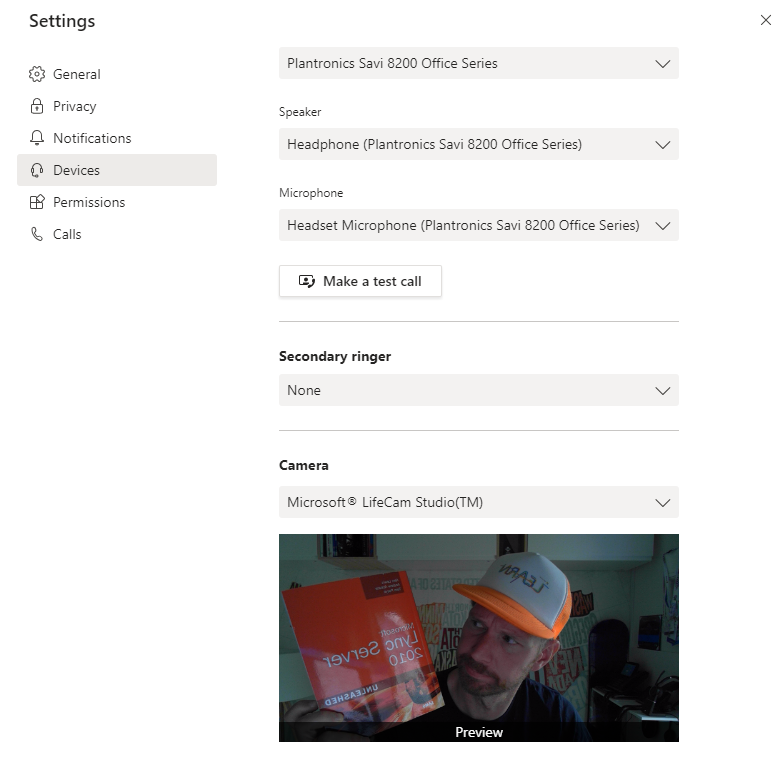Click the Settings title
The image size is (780, 765).
pos(62,21)
